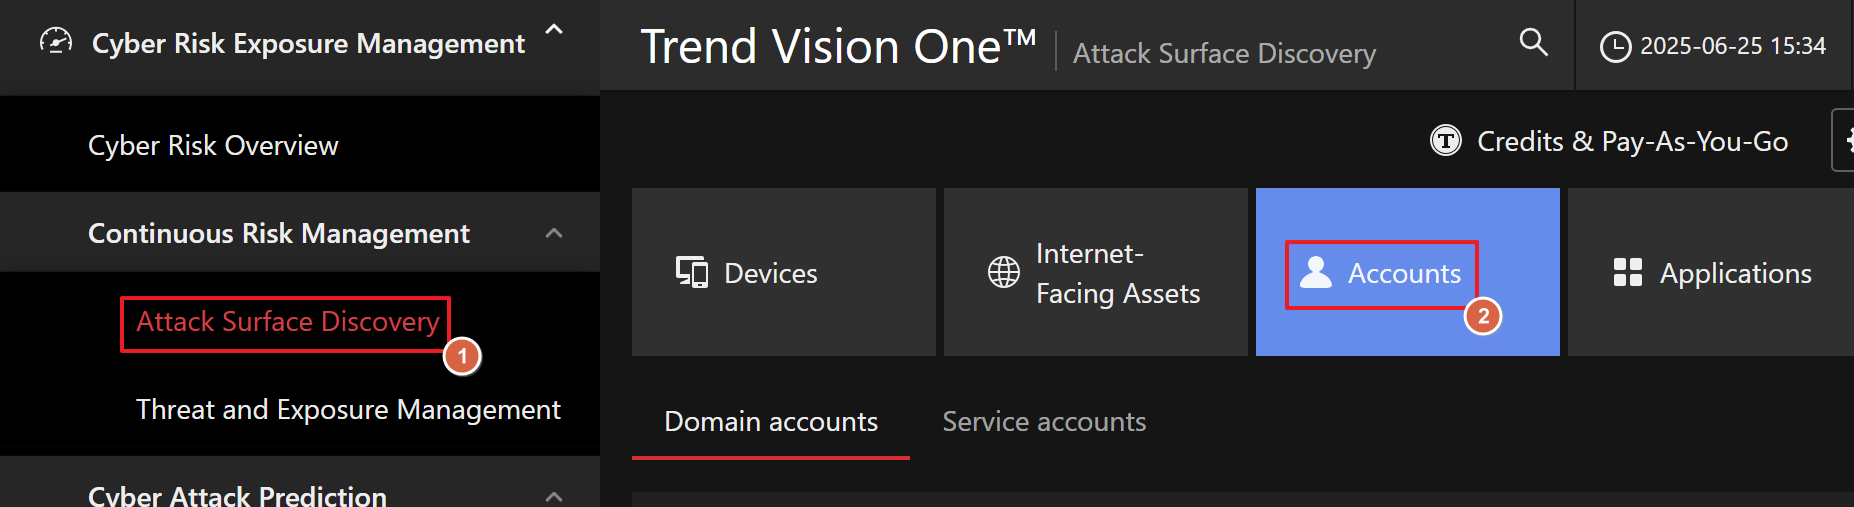Select the Devices asset tile
The image size is (1854, 507).
783,272
